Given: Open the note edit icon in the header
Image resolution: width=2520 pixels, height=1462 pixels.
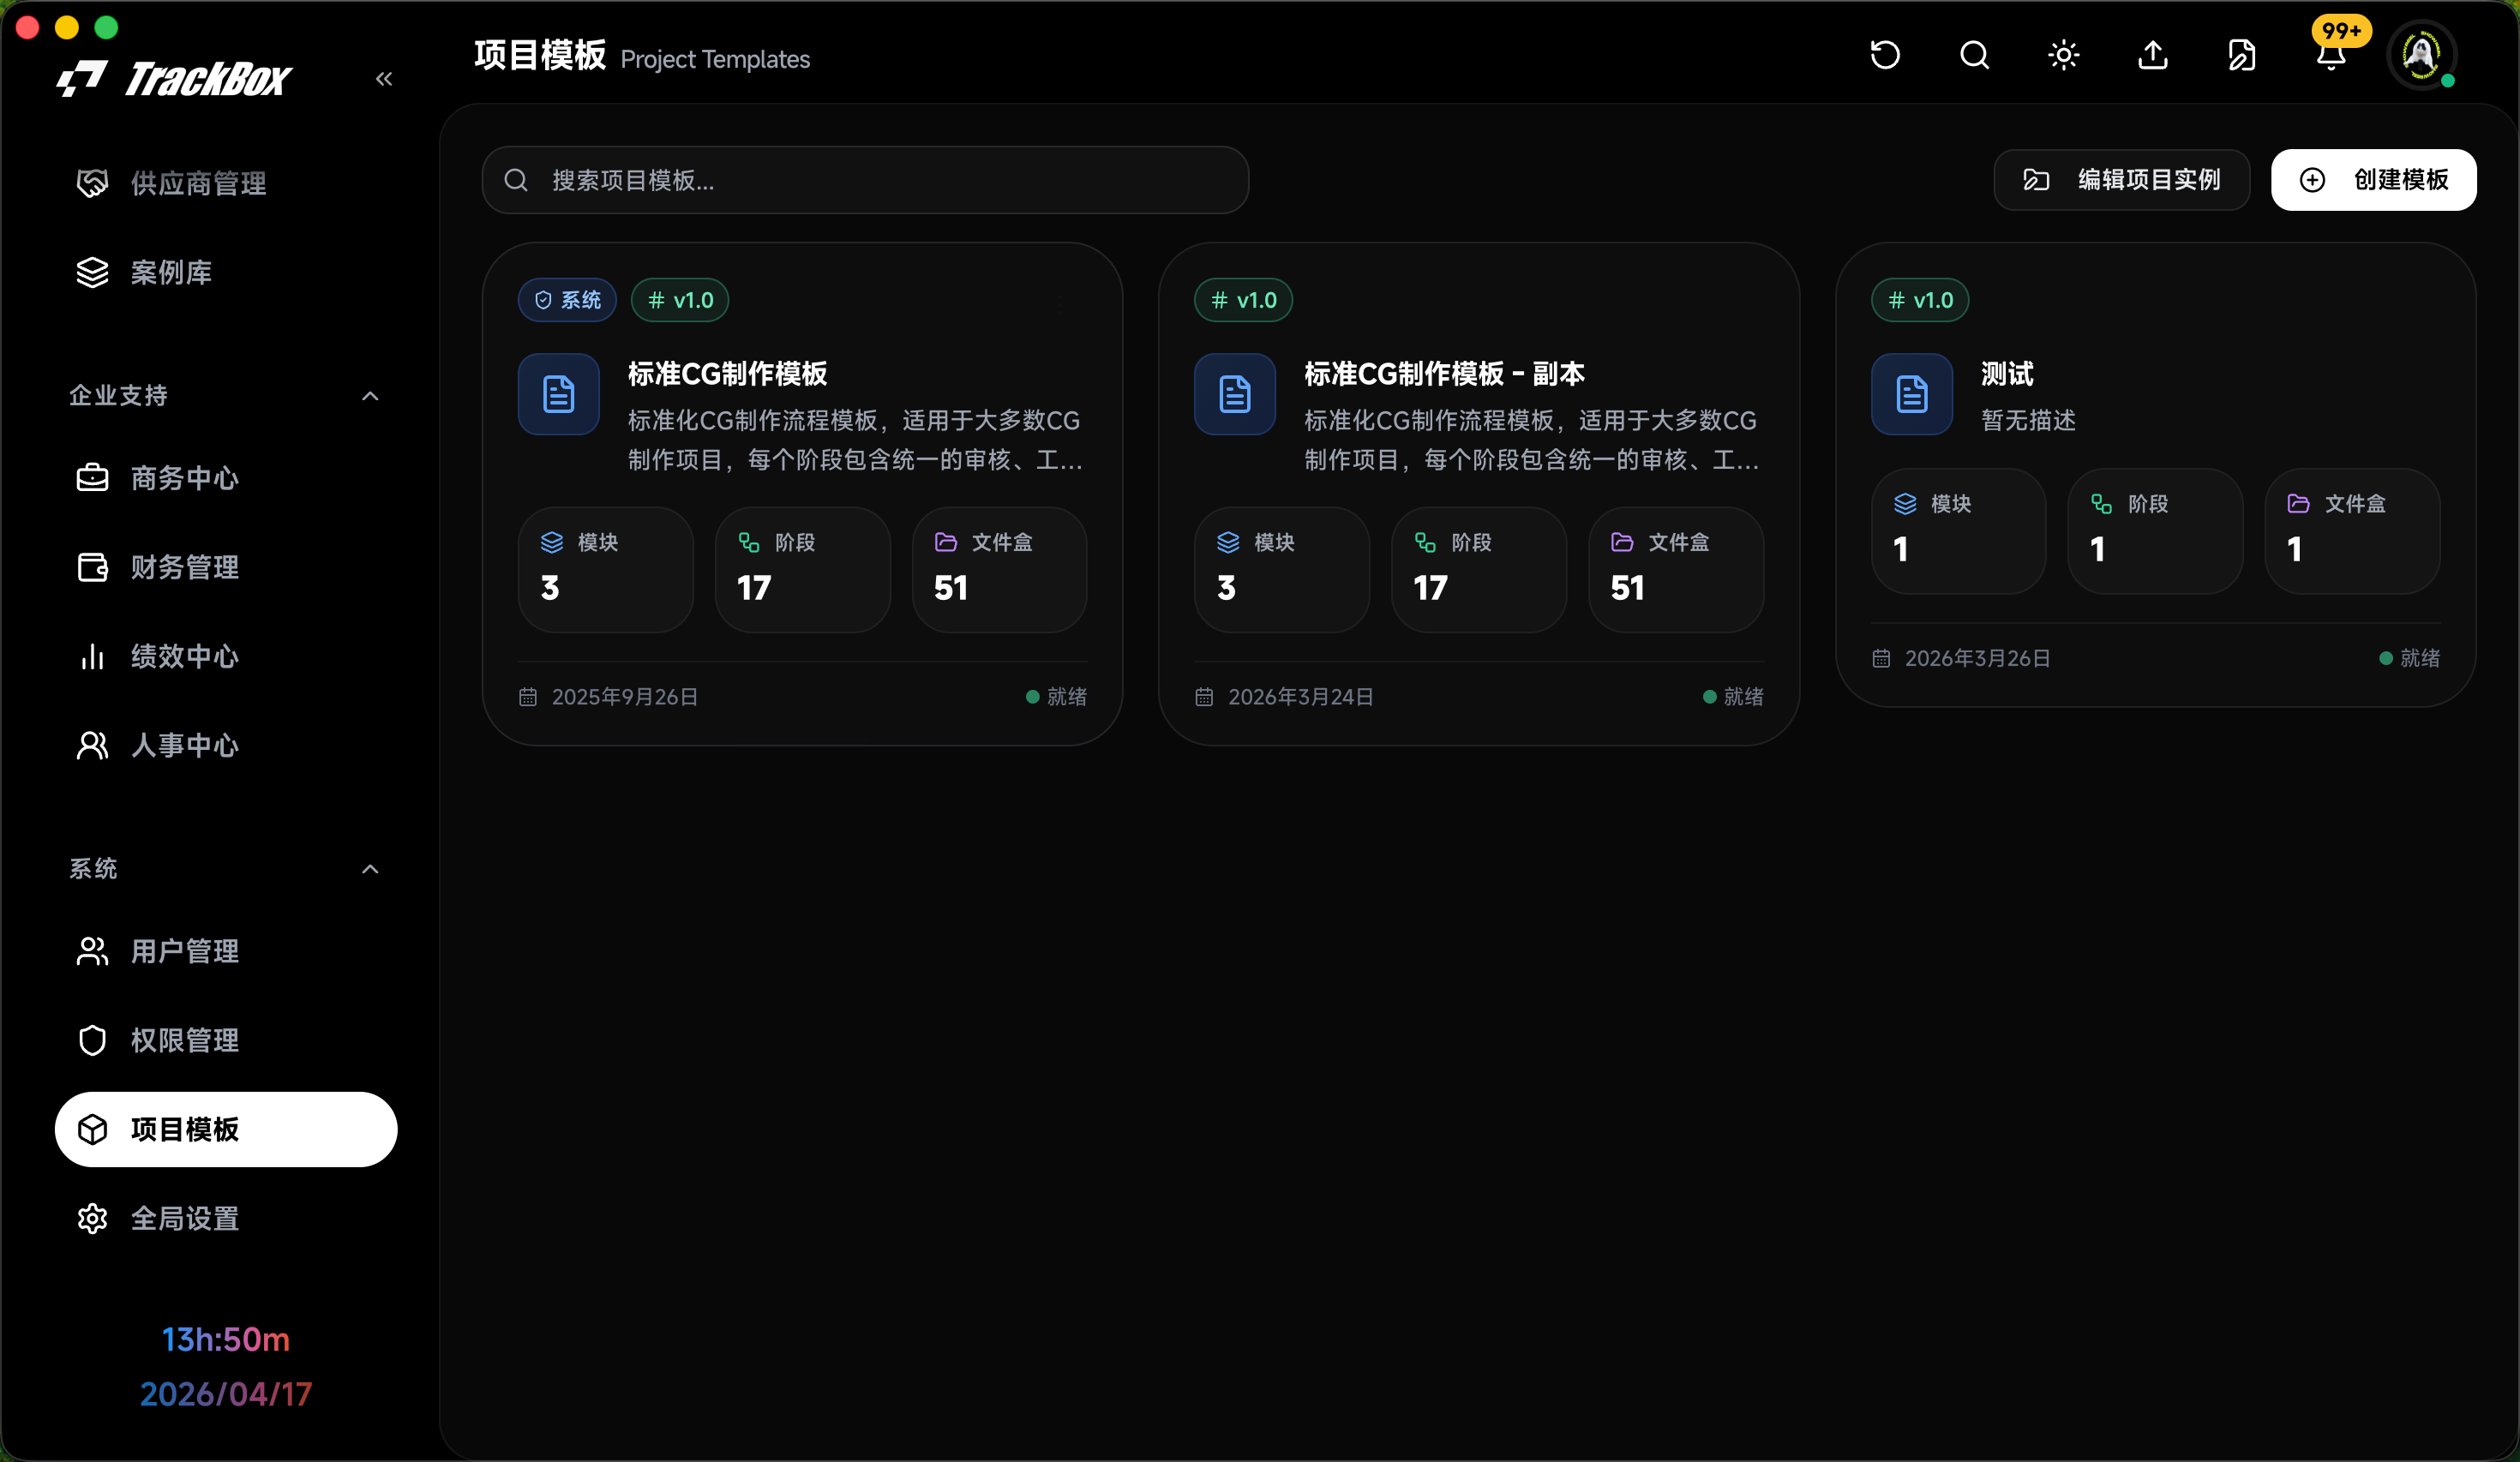Looking at the screenshot, I should [x=2242, y=55].
